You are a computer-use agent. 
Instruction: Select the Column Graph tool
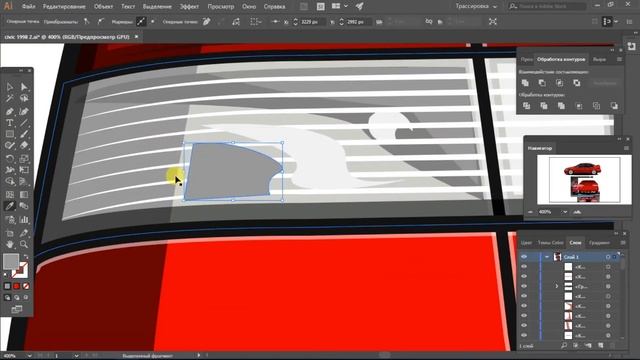24,220
